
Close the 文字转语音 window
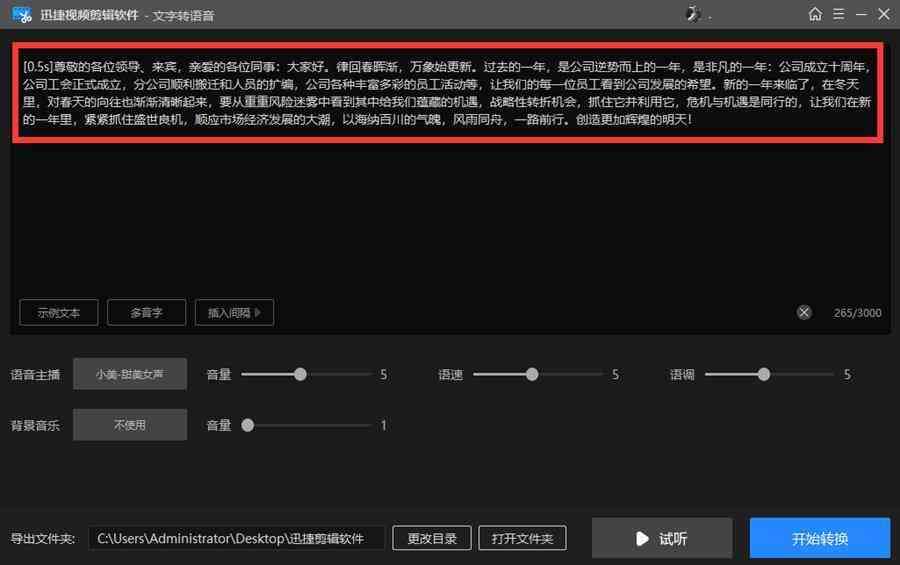[884, 14]
